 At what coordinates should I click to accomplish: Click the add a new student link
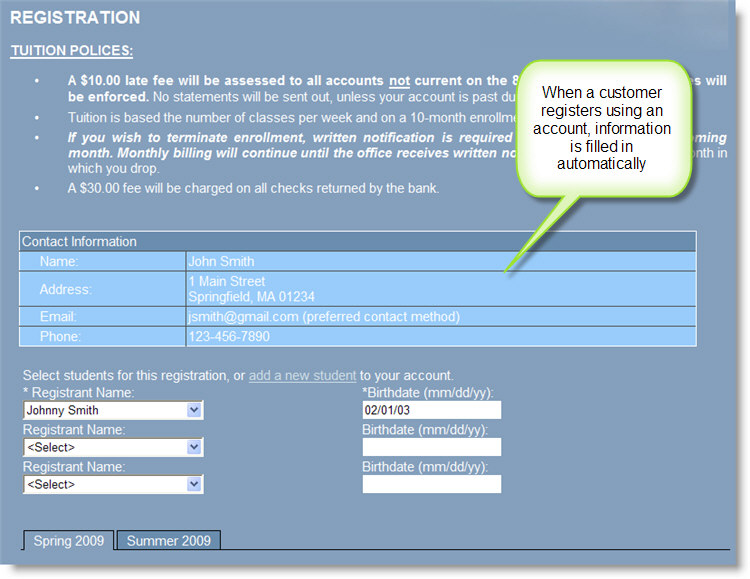coord(302,376)
